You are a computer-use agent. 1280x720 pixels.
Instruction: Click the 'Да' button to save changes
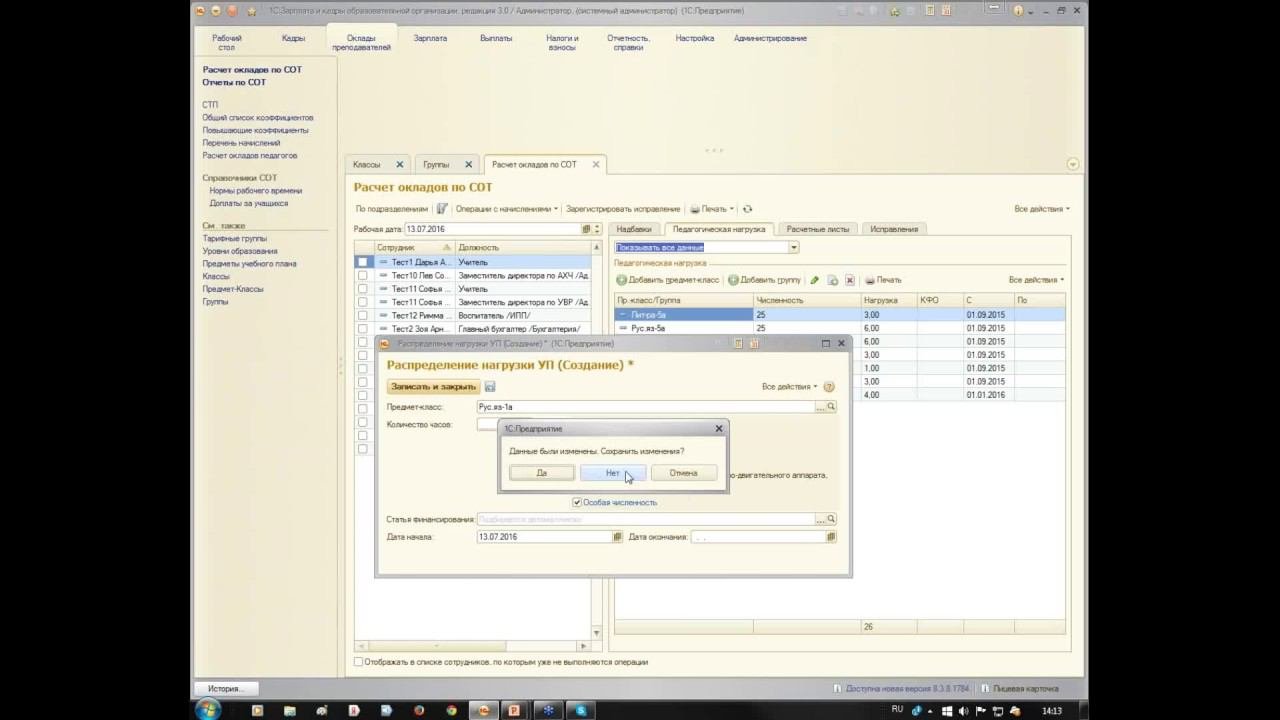[541, 473]
